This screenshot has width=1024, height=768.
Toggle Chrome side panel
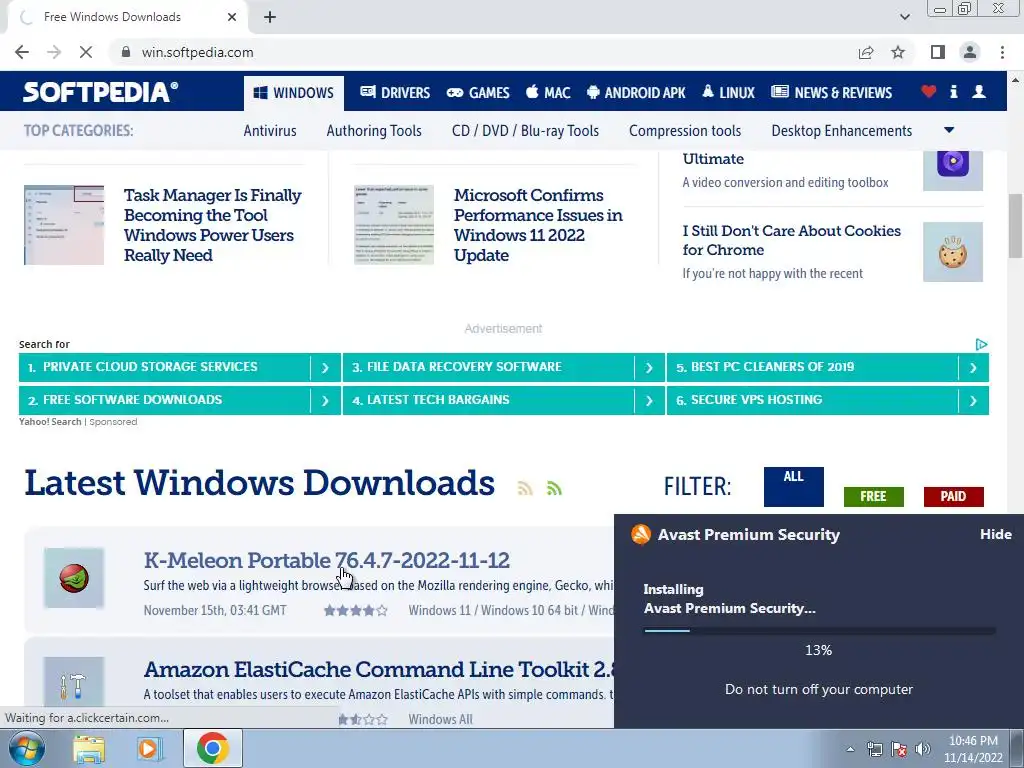click(x=938, y=52)
